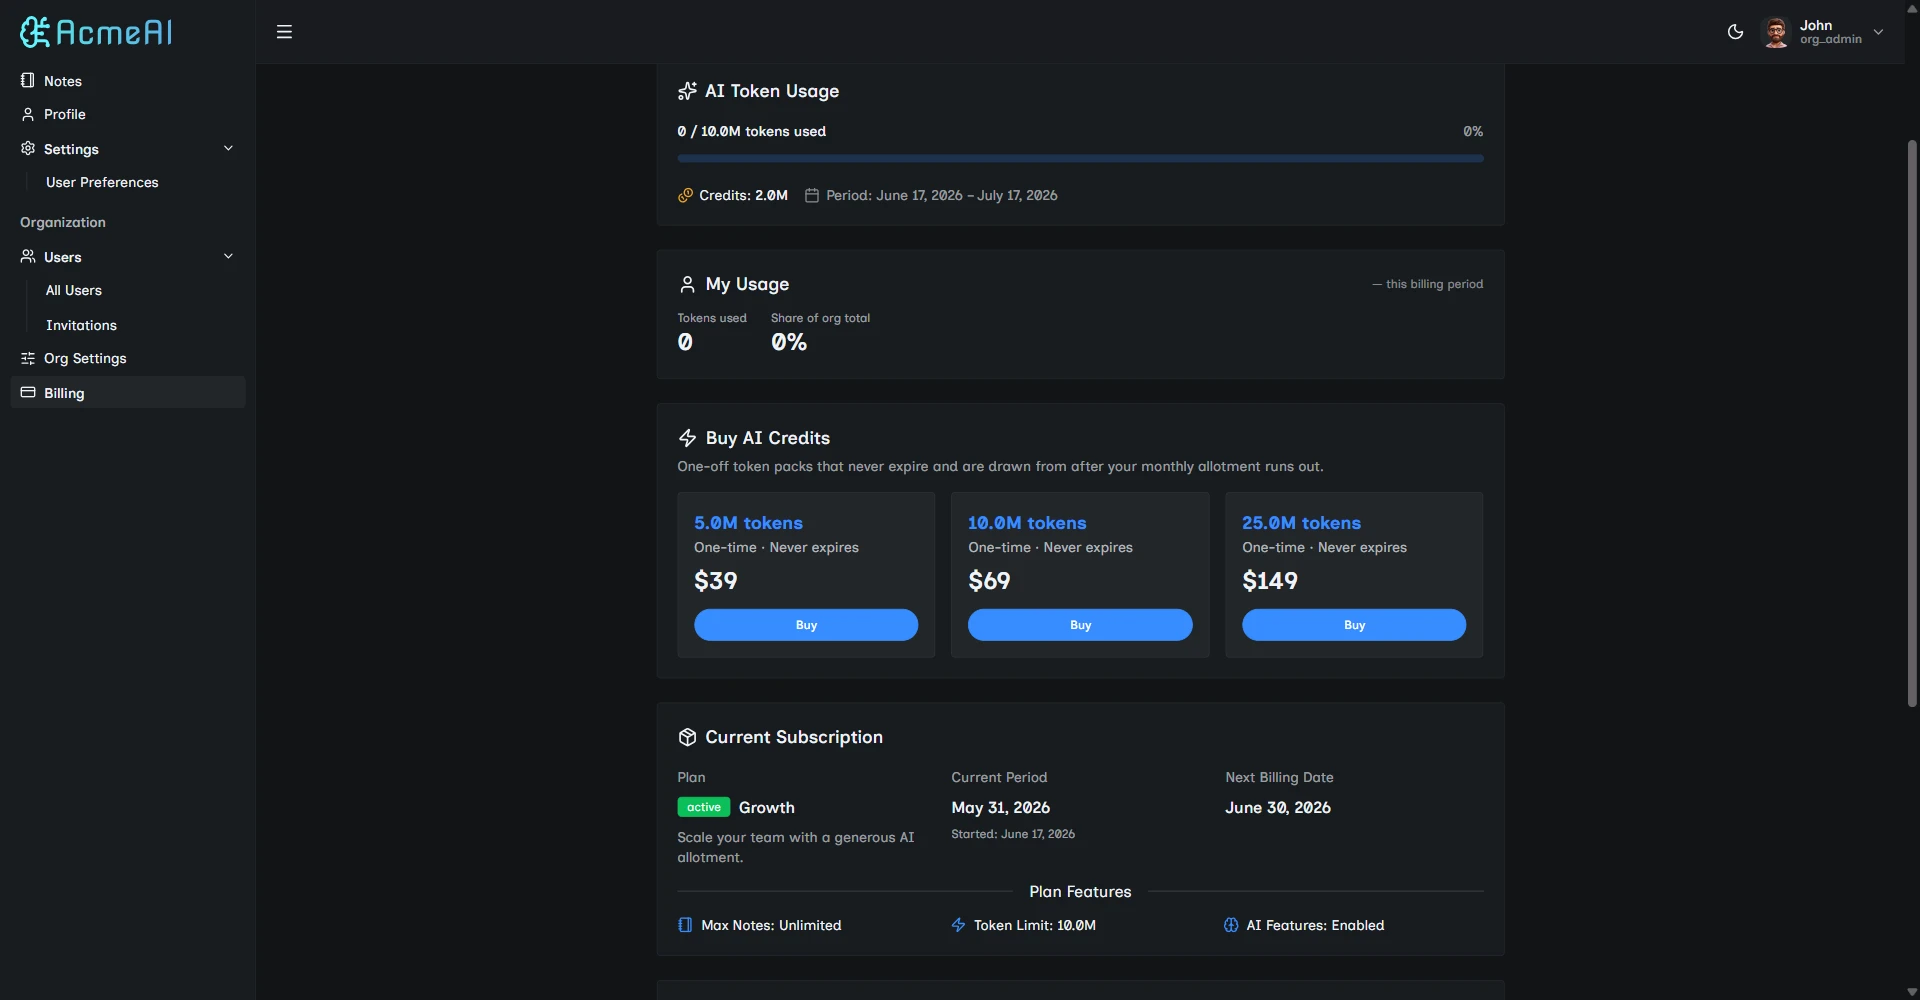
Task: Toggle dark mode moon icon
Action: pos(1735,32)
